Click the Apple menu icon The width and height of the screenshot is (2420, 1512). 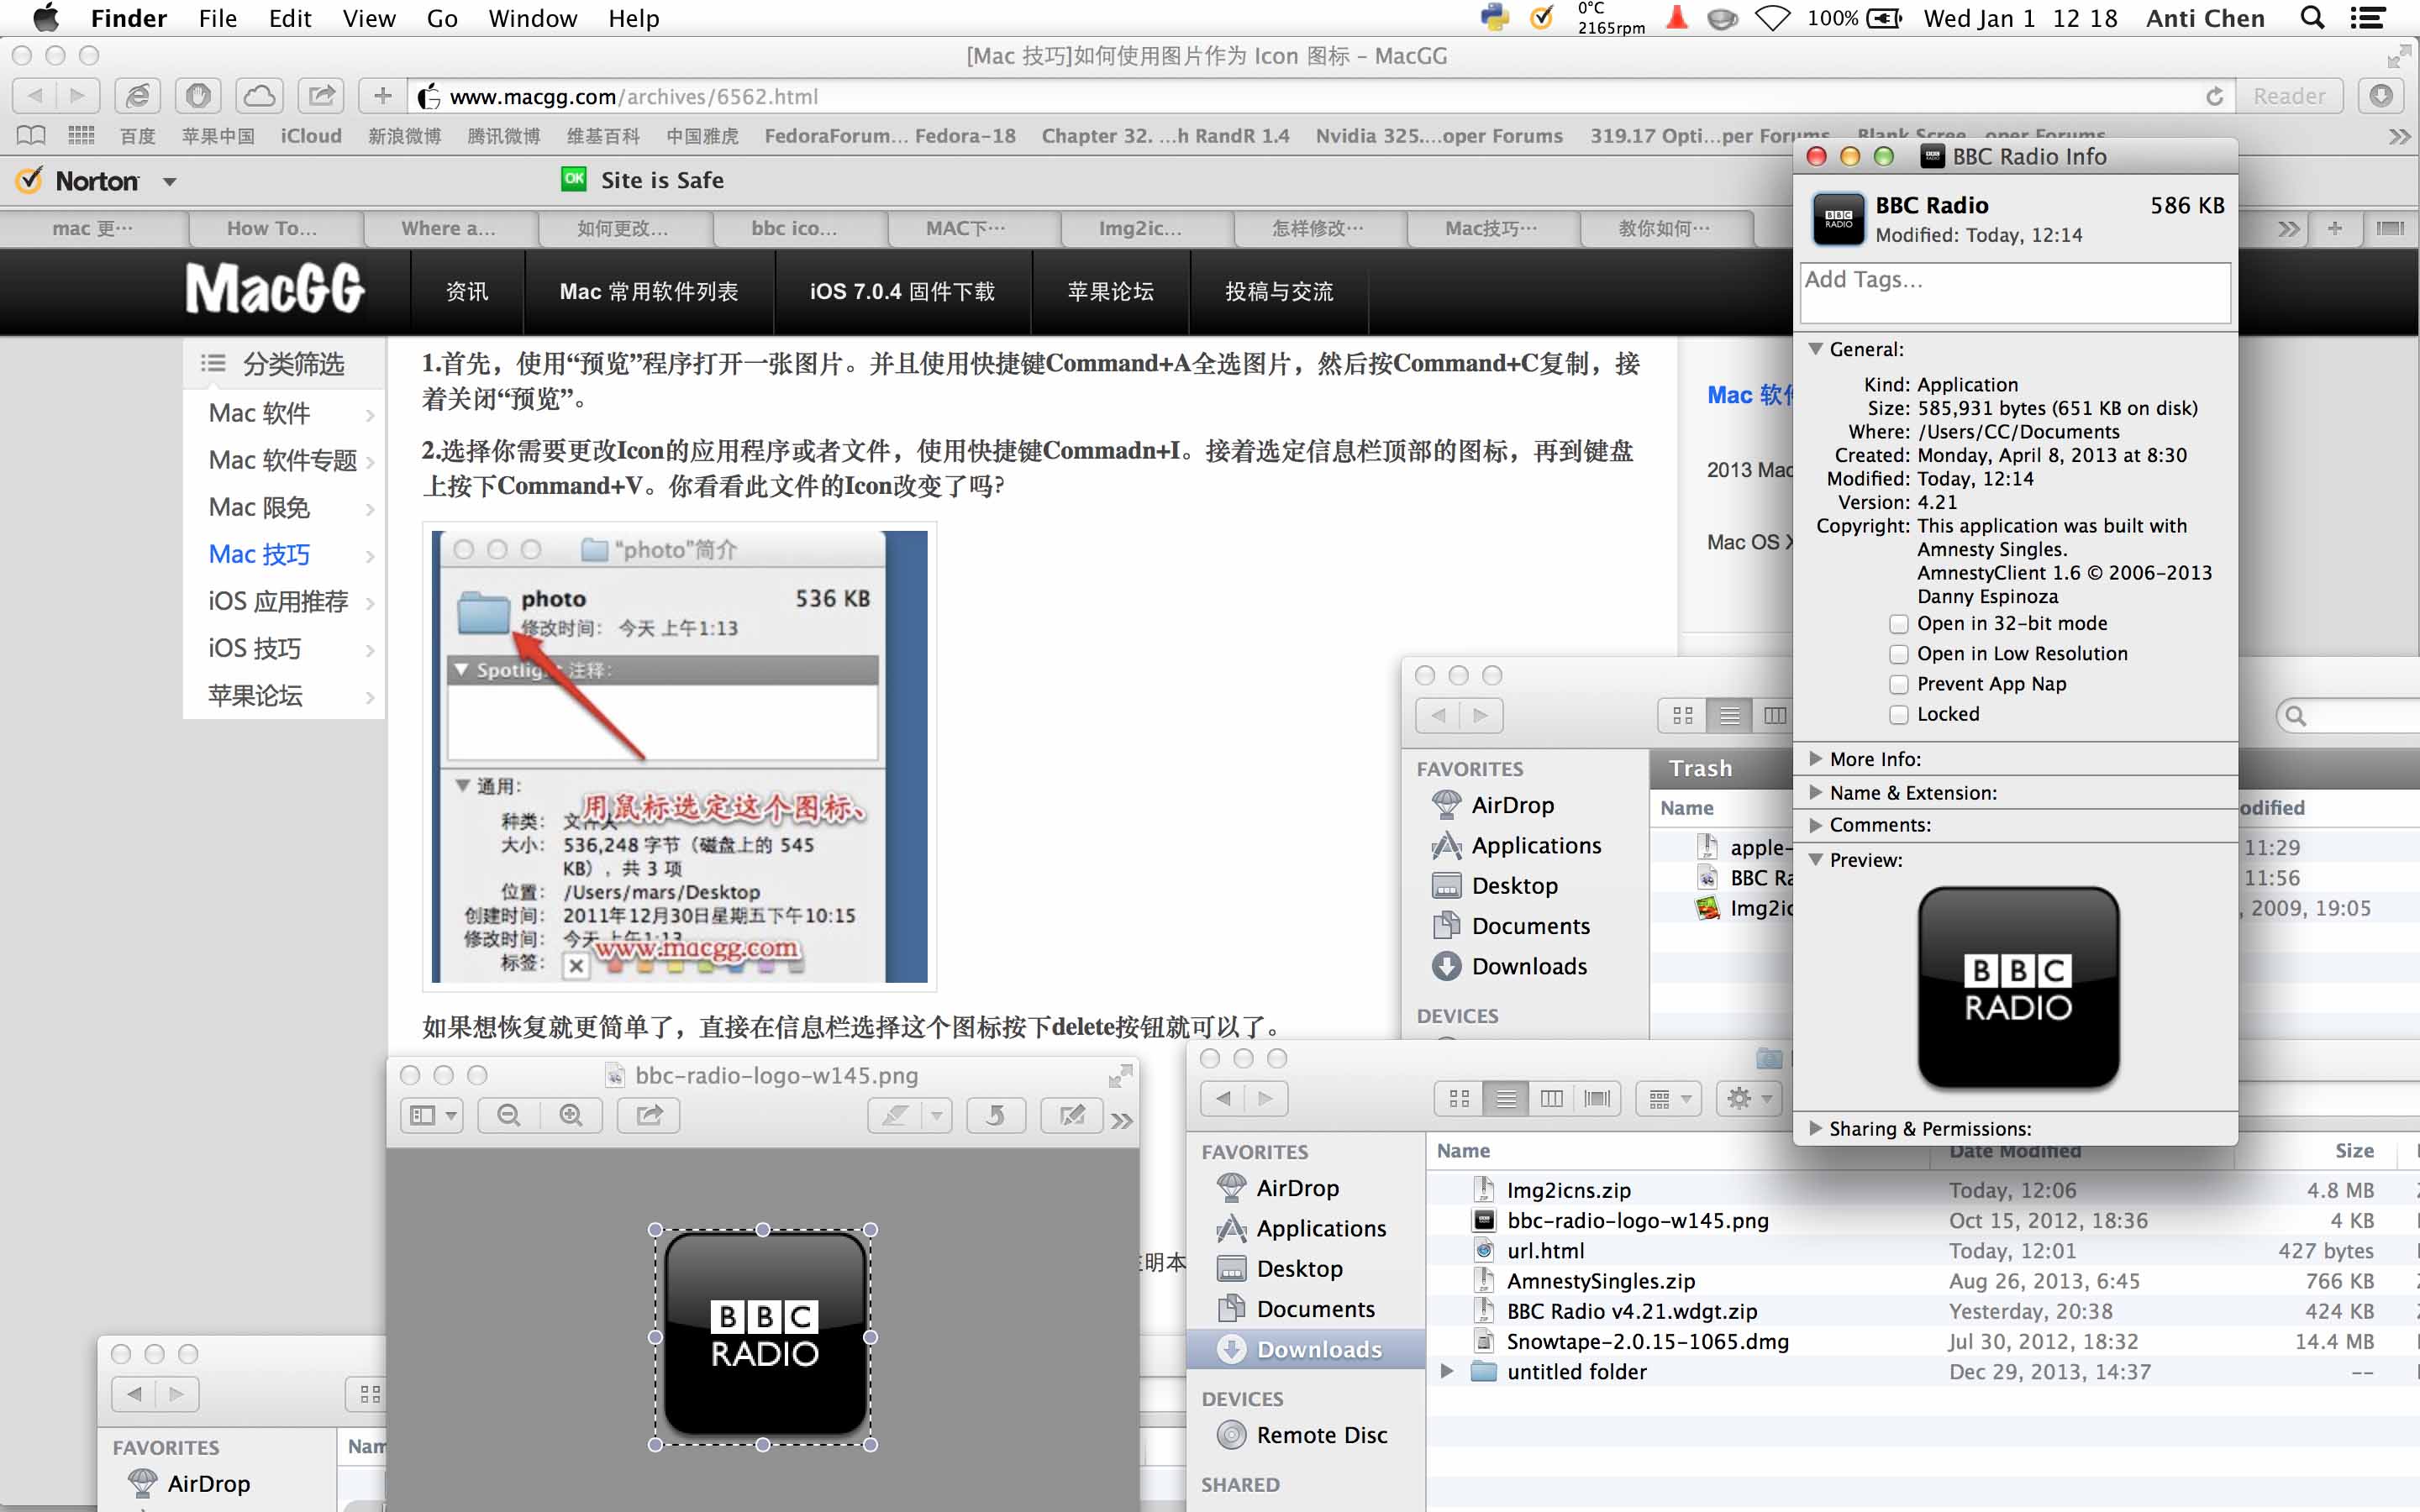pos(45,18)
